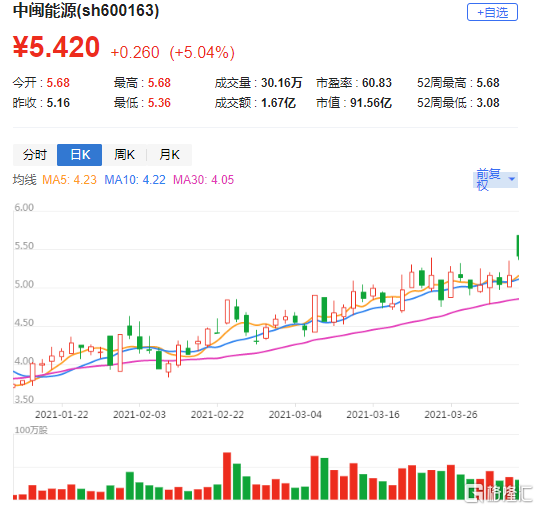The width and height of the screenshot is (539, 510).
Task: Click the 52周最低 value 3.08
Action: tap(488, 103)
